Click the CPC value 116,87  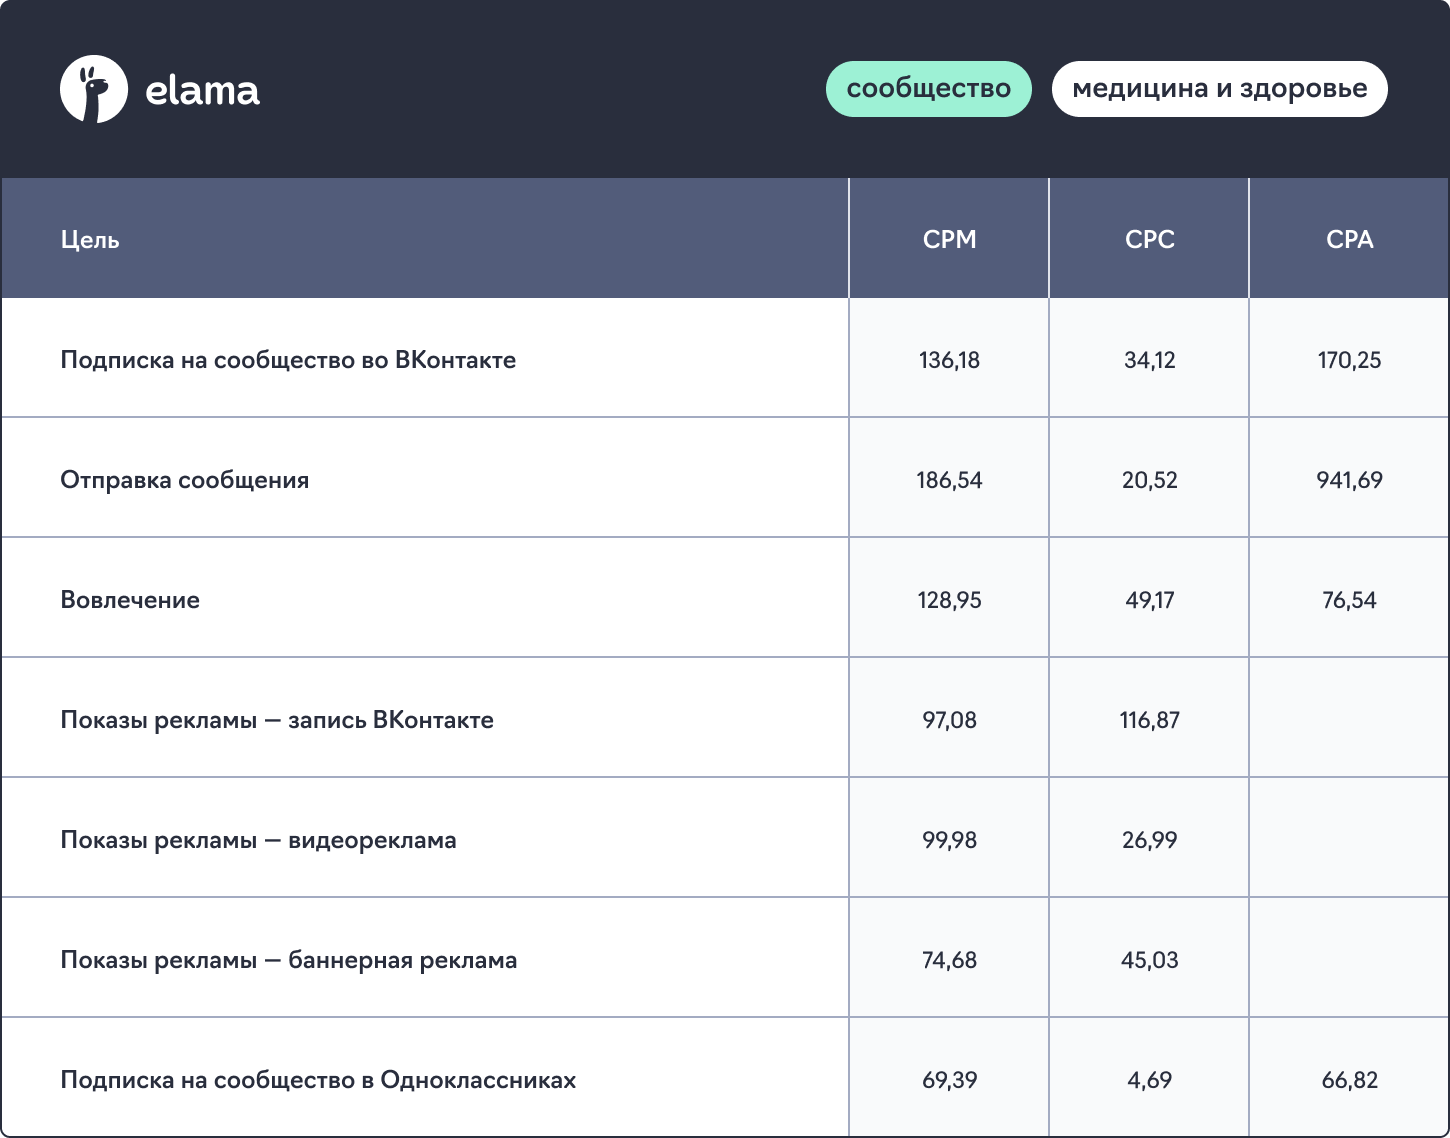click(x=1149, y=720)
